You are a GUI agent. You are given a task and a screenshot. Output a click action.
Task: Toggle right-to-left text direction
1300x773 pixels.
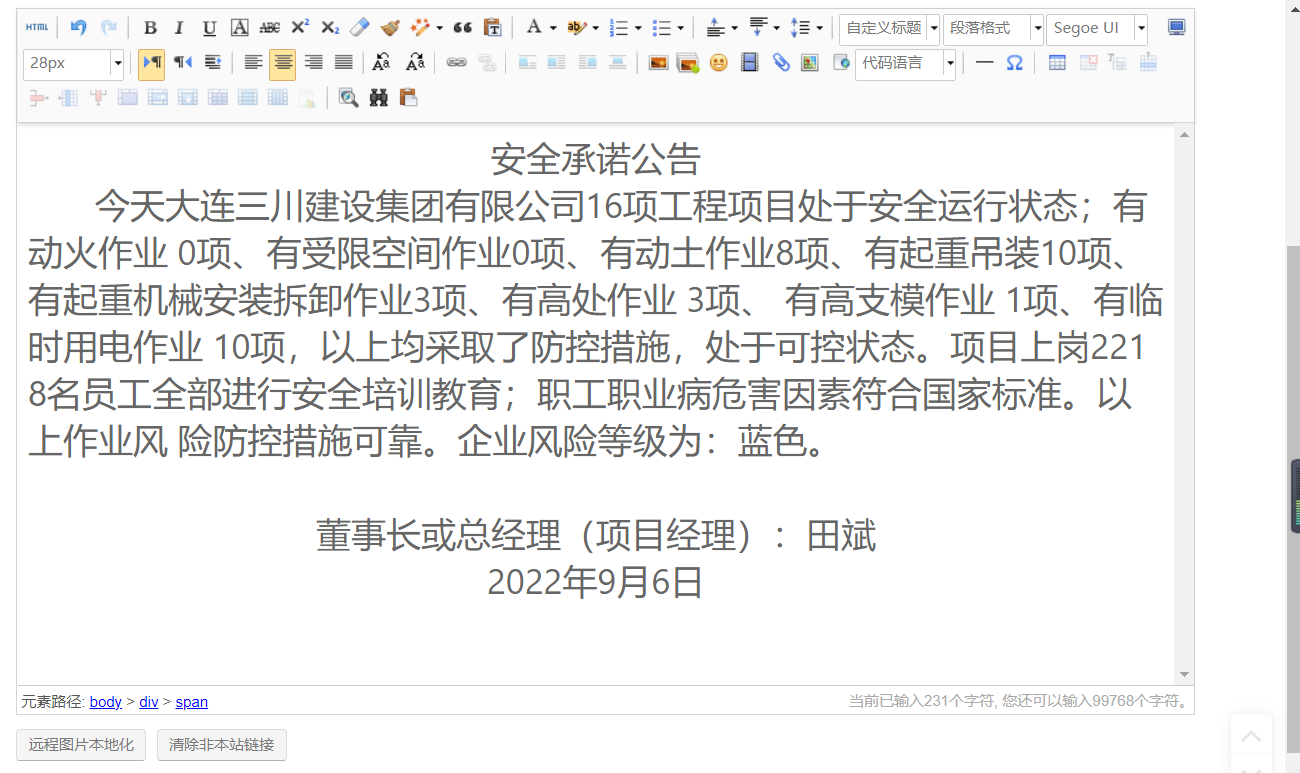tap(183, 63)
